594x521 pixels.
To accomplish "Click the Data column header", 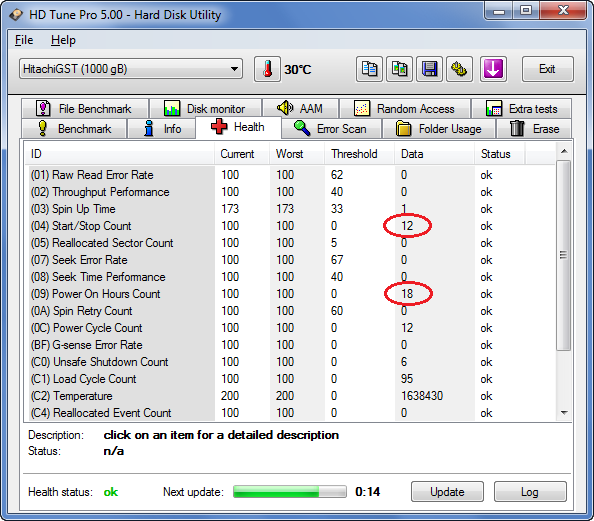I will pyautogui.click(x=434, y=154).
